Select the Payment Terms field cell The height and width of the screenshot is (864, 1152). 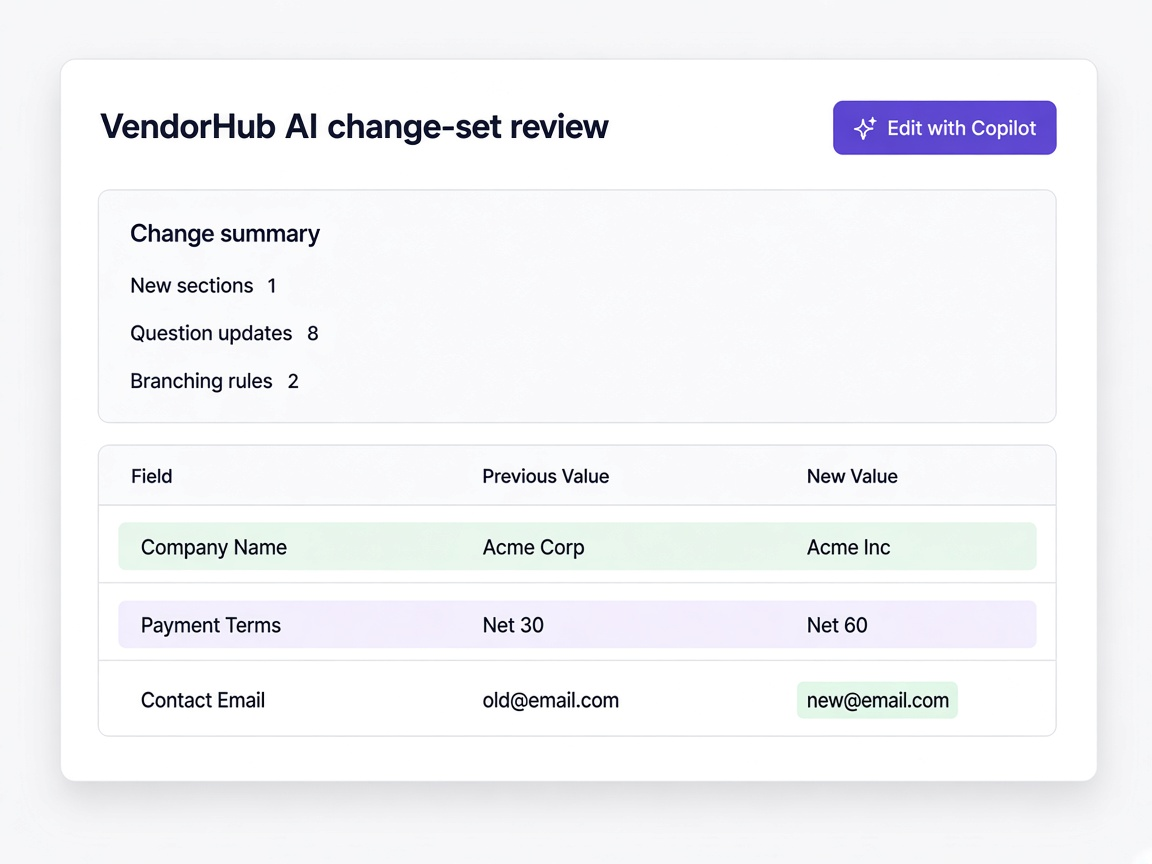coord(211,625)
